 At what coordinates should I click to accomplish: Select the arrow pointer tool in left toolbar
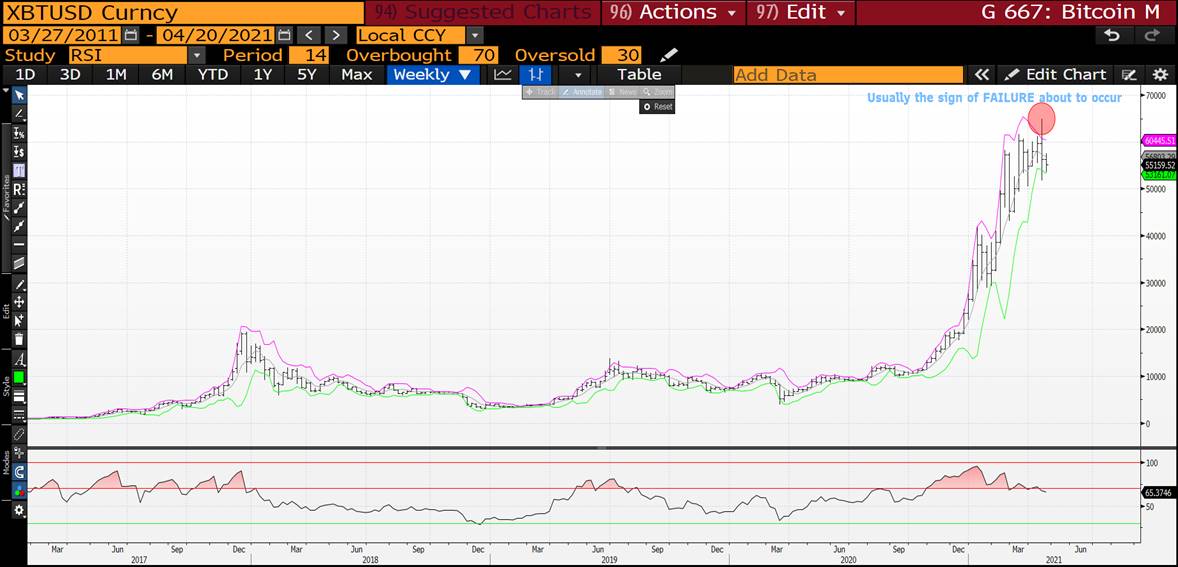20,95
